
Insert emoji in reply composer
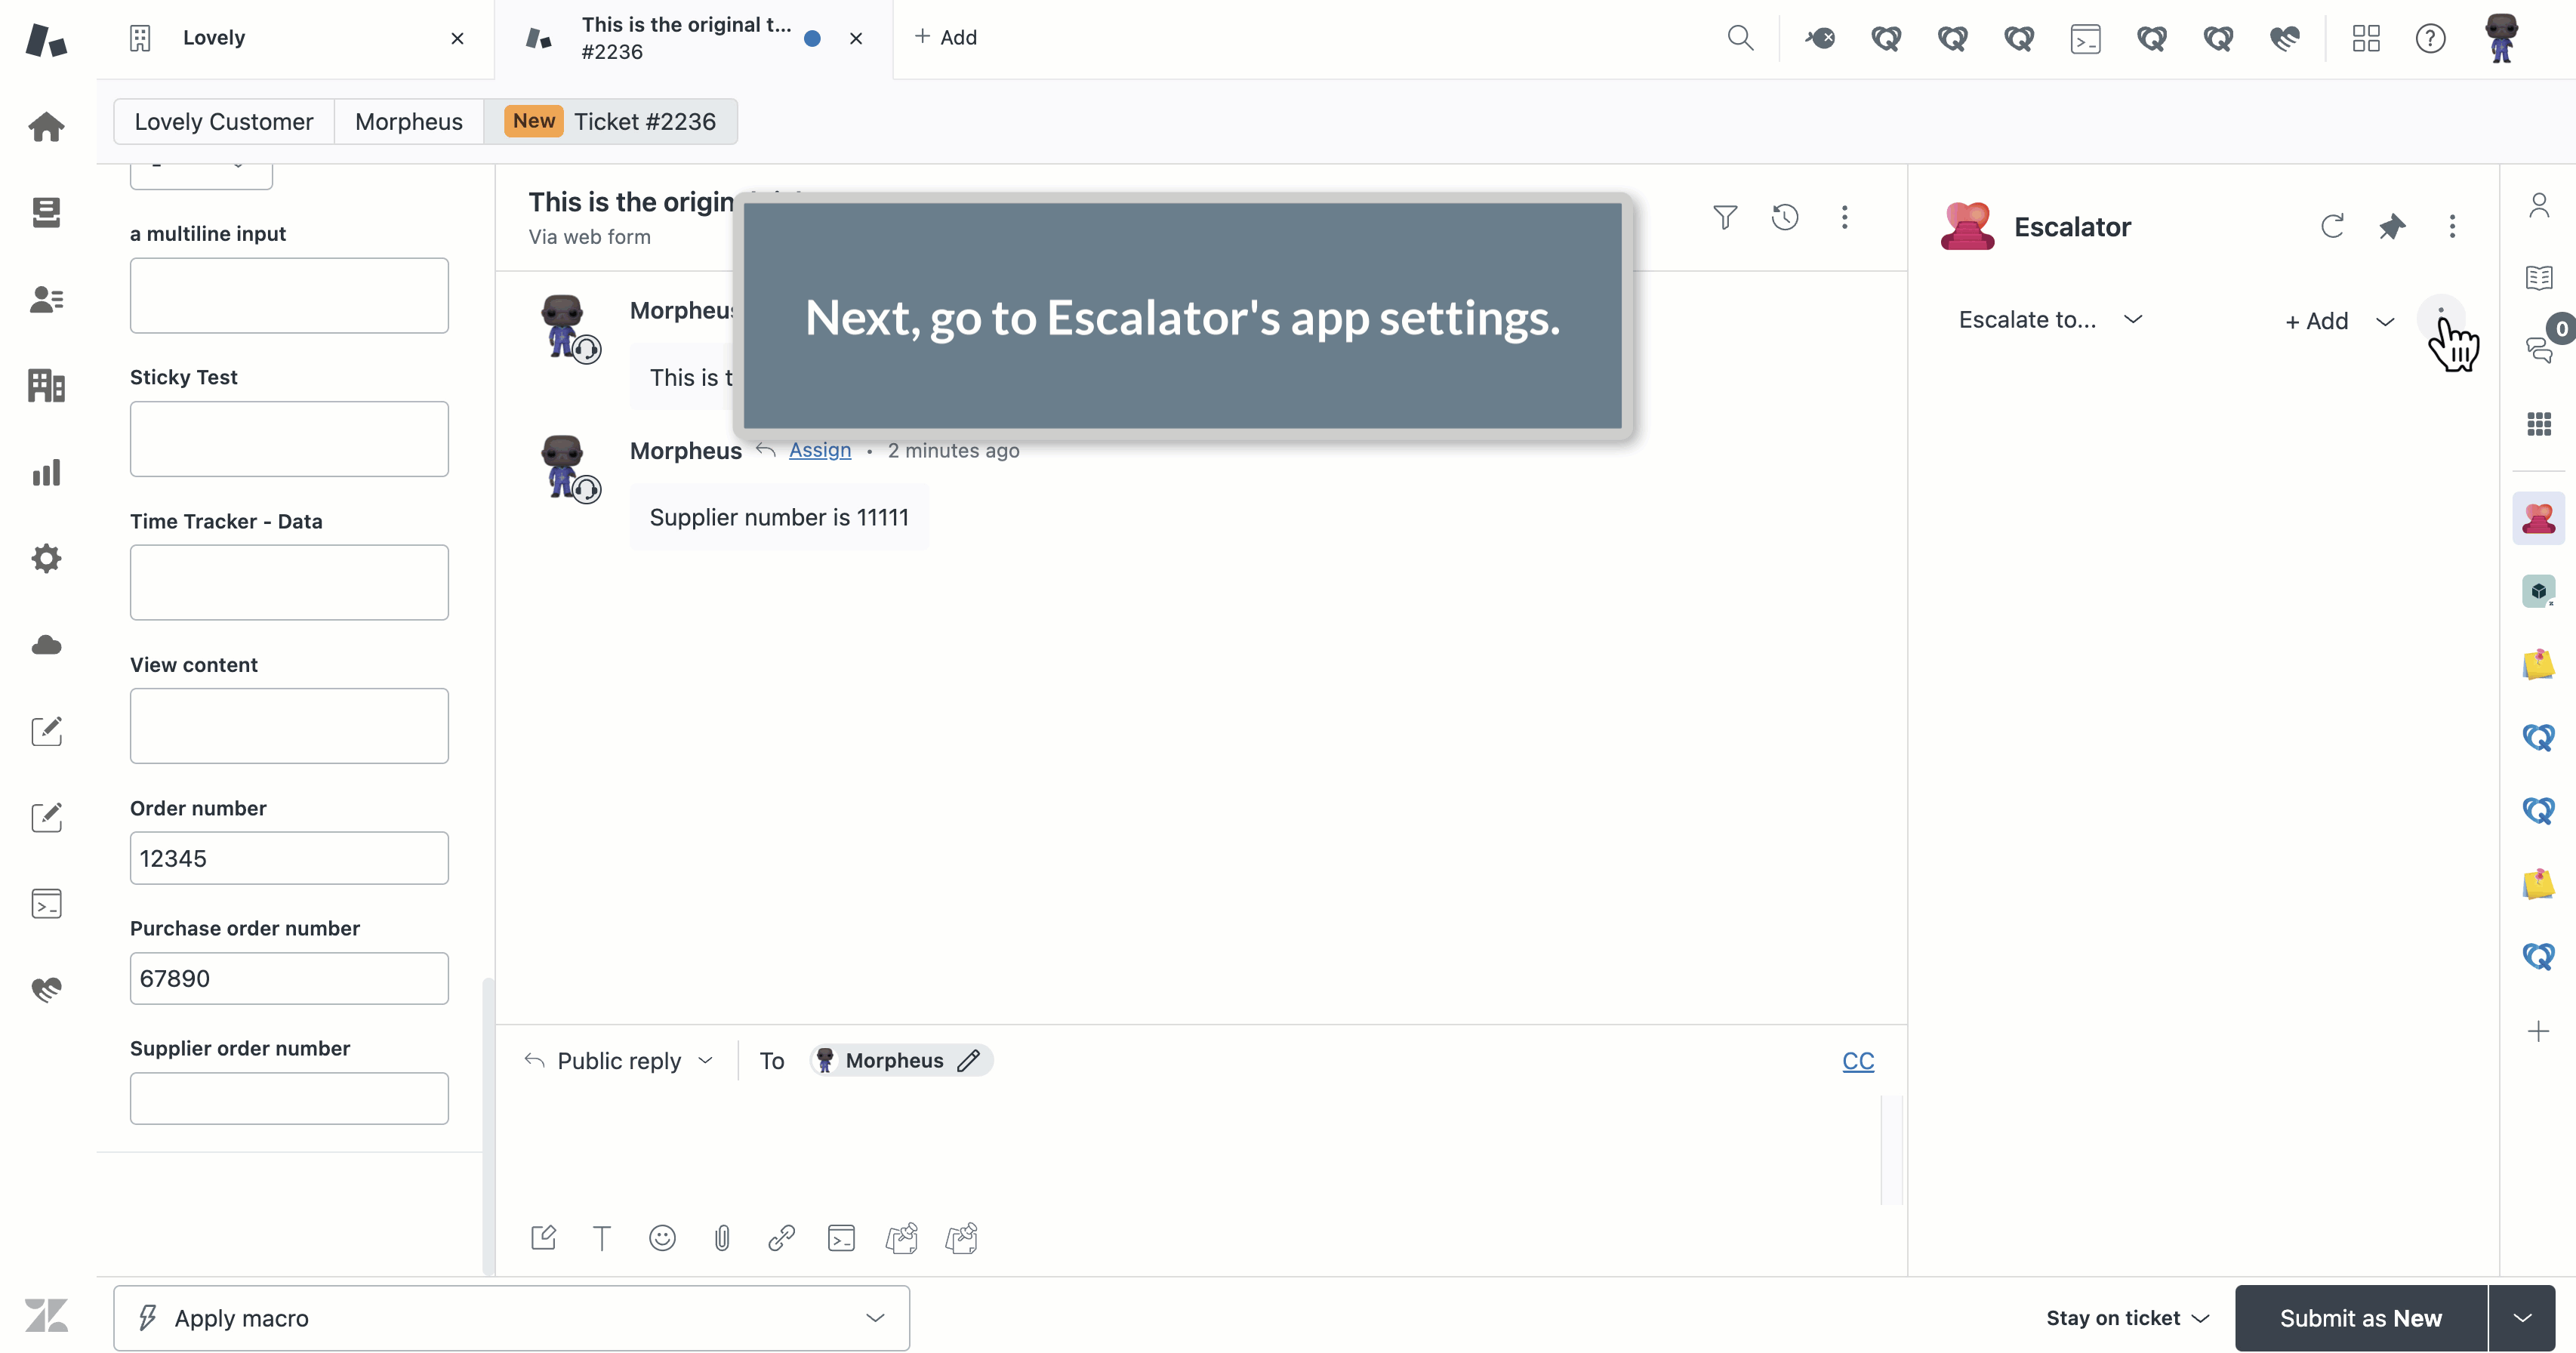click(662, 1238)
